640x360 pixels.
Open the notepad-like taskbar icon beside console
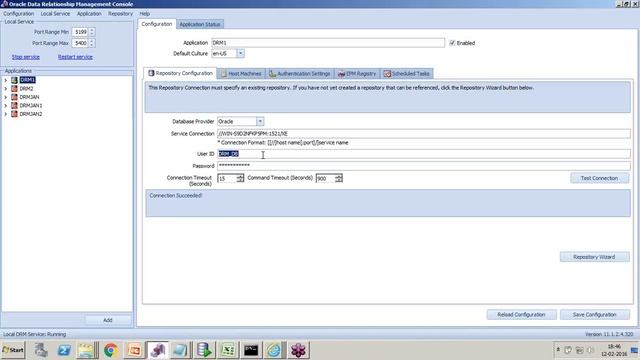pos(180,350)
